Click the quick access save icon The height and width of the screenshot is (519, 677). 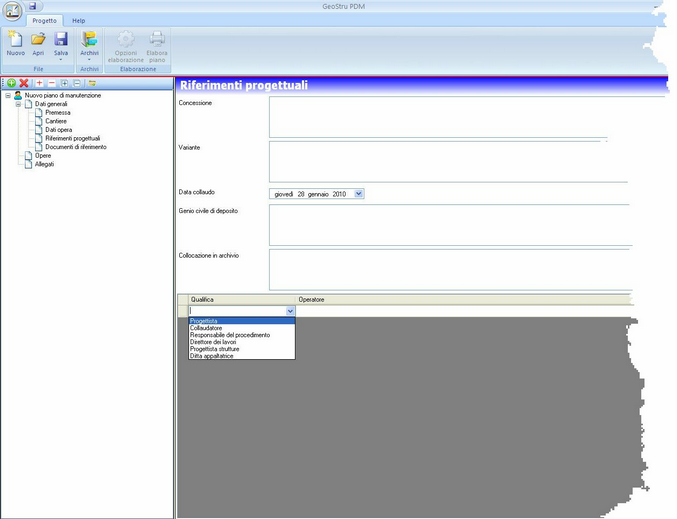32,6
